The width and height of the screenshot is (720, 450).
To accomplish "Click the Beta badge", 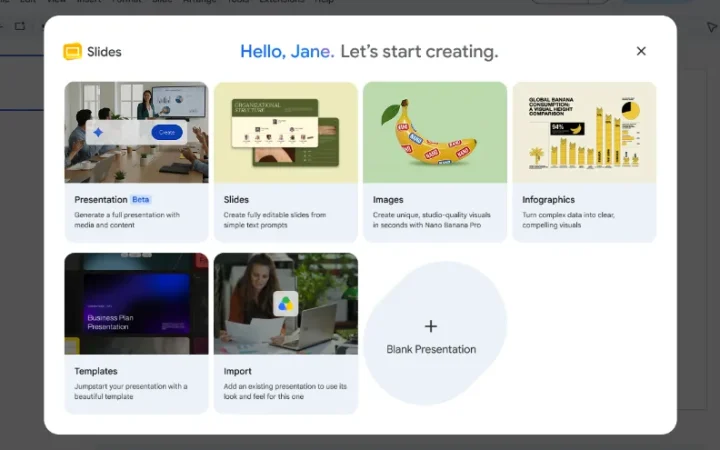I will click(141, 200).
